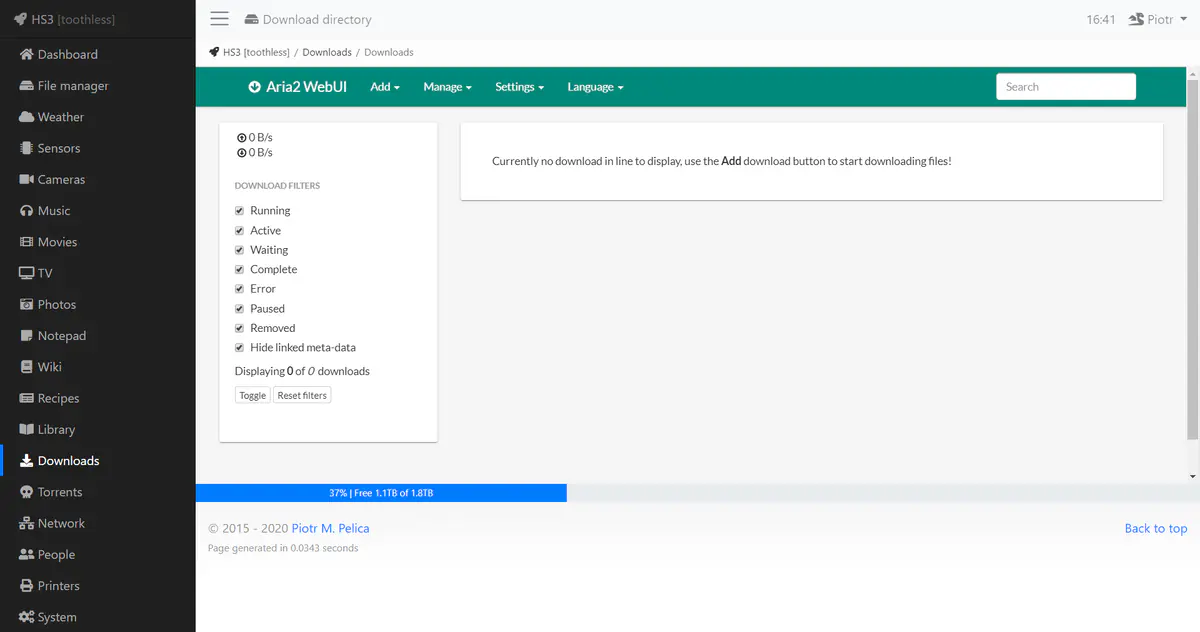Click the Back to top link
Image resolution: width=1200 pixels, height=632 pixels.
coord(1155,528)
